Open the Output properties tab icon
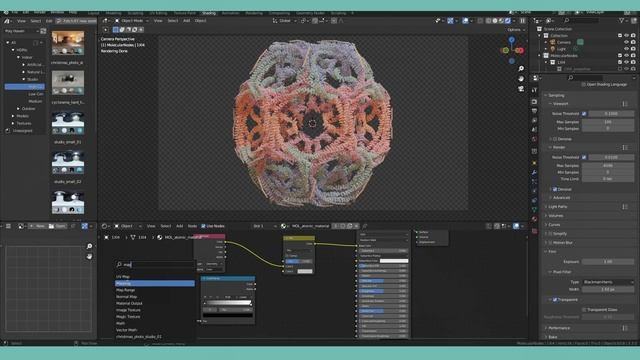Image resolution: width=640 pixels, height=360 pixels. tap(534, 111)
